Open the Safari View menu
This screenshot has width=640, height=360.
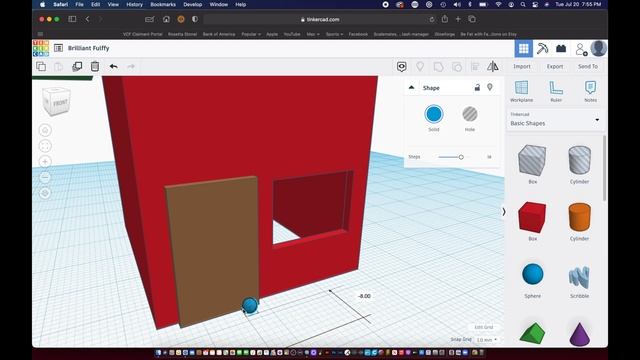click(x=113, y=4)
